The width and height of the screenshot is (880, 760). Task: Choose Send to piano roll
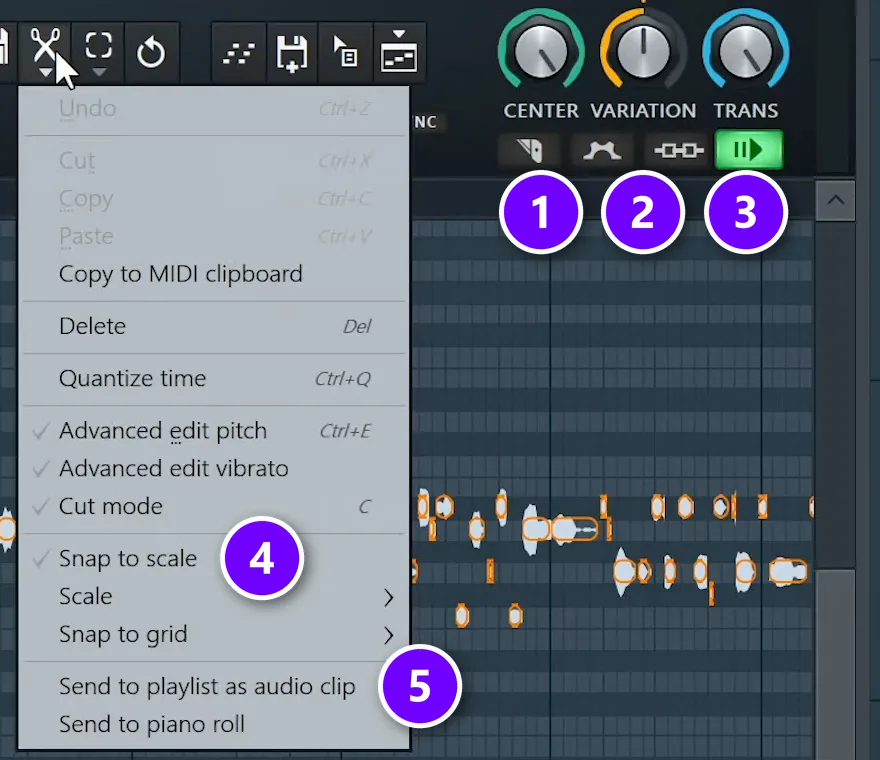pyautogui.click(x=214, y=724)
